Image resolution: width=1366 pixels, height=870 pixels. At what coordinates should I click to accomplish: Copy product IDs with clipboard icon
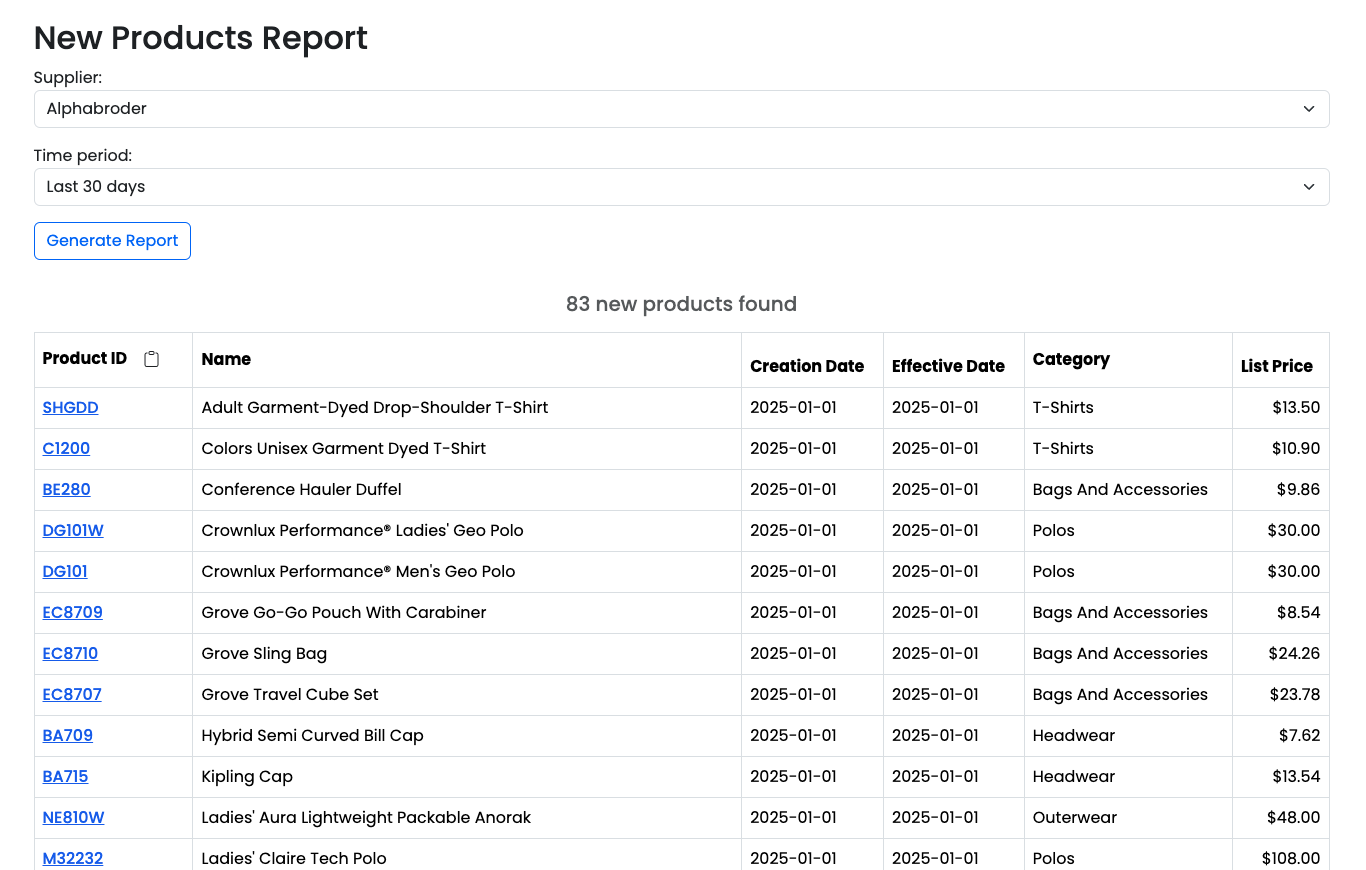tap(151, 359)
